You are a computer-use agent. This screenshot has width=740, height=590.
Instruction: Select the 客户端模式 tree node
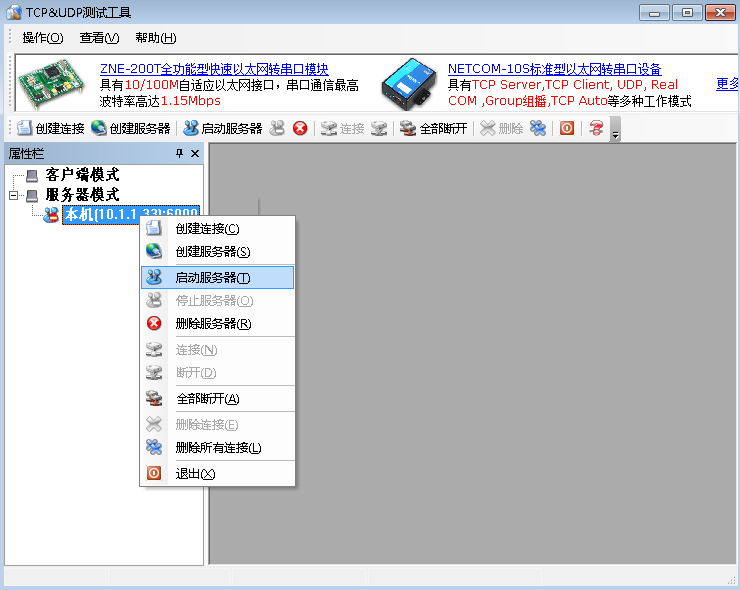pos(82,175)
